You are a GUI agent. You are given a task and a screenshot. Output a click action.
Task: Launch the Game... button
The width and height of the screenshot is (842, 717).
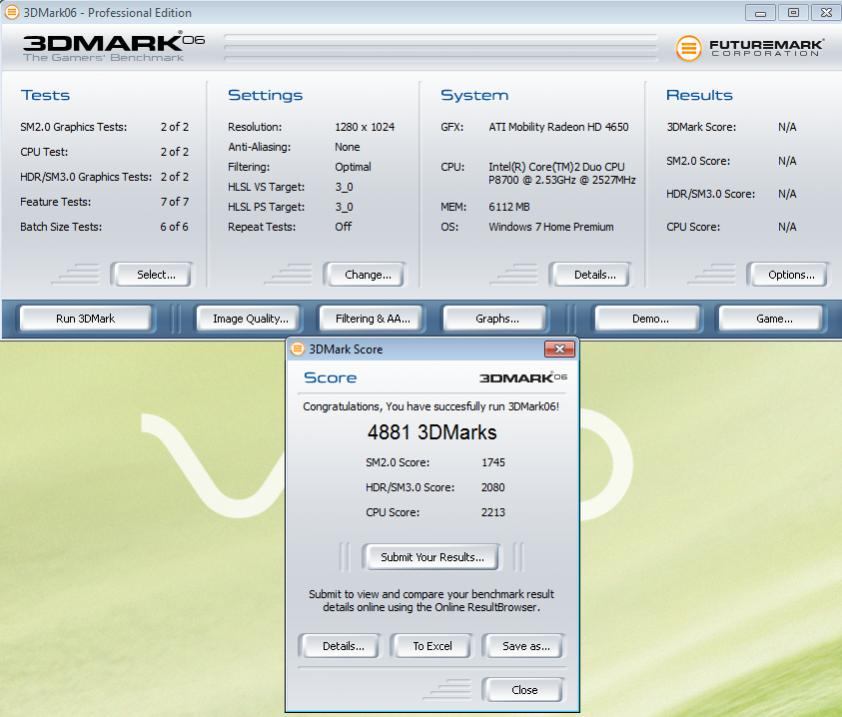click(770, 318)
